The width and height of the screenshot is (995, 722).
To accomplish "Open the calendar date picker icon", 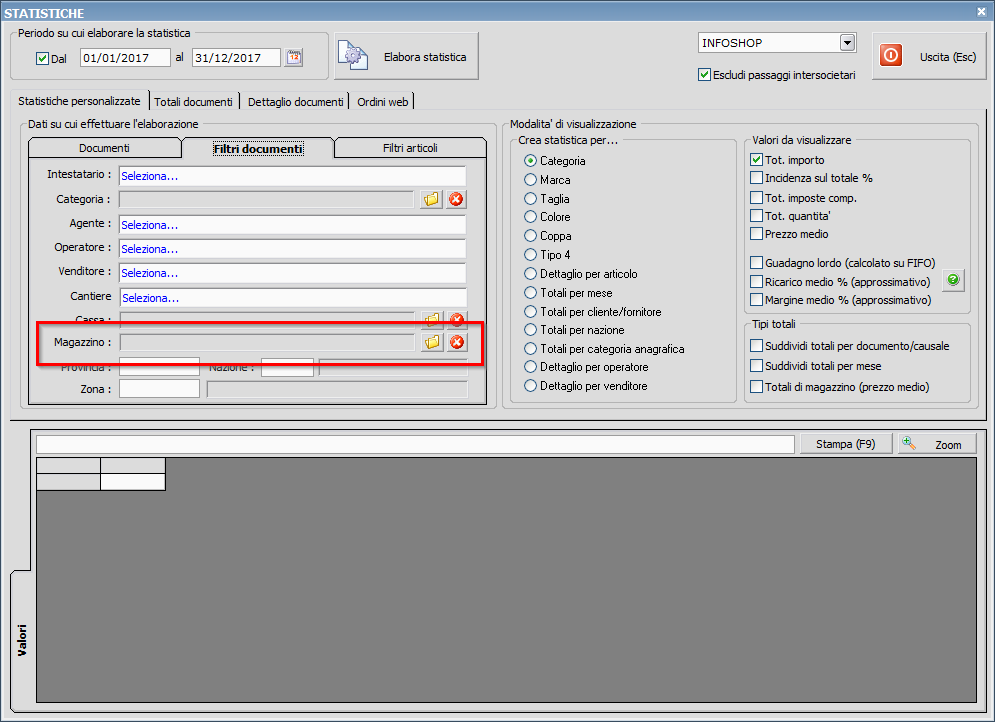I will pos(294,57).
